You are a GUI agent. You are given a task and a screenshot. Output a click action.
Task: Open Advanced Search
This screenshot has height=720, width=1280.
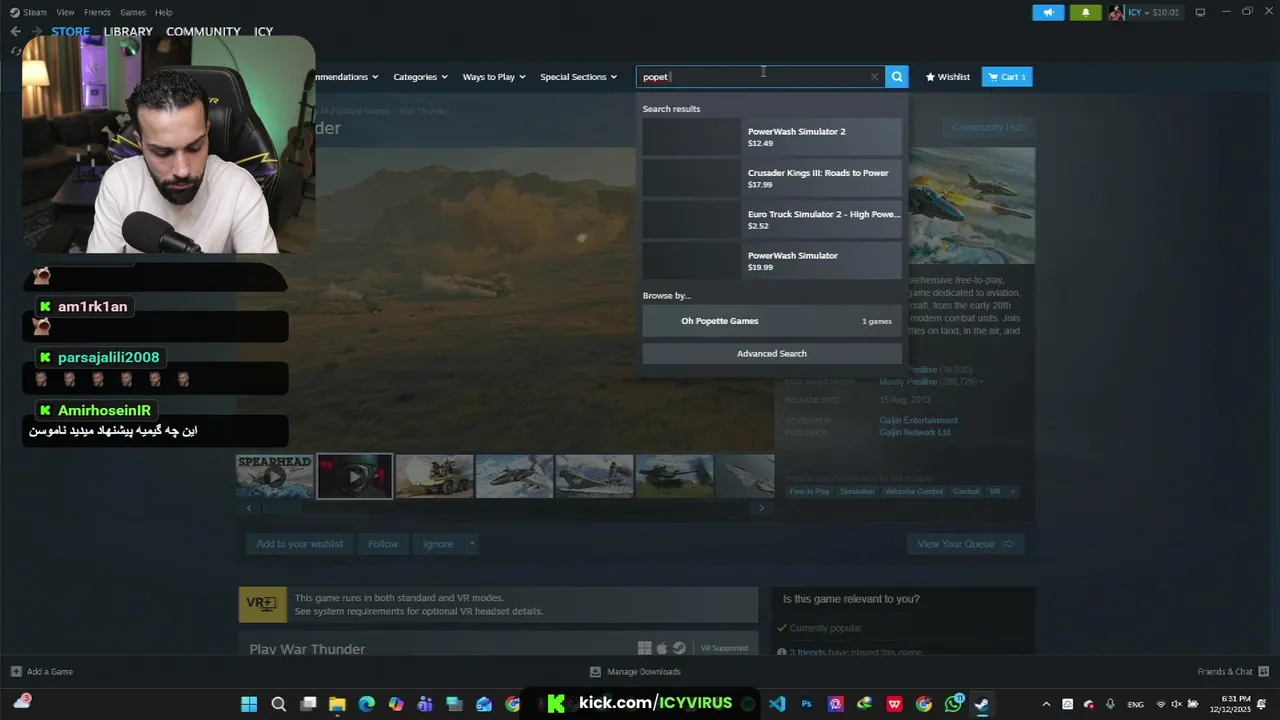(771, 353)
